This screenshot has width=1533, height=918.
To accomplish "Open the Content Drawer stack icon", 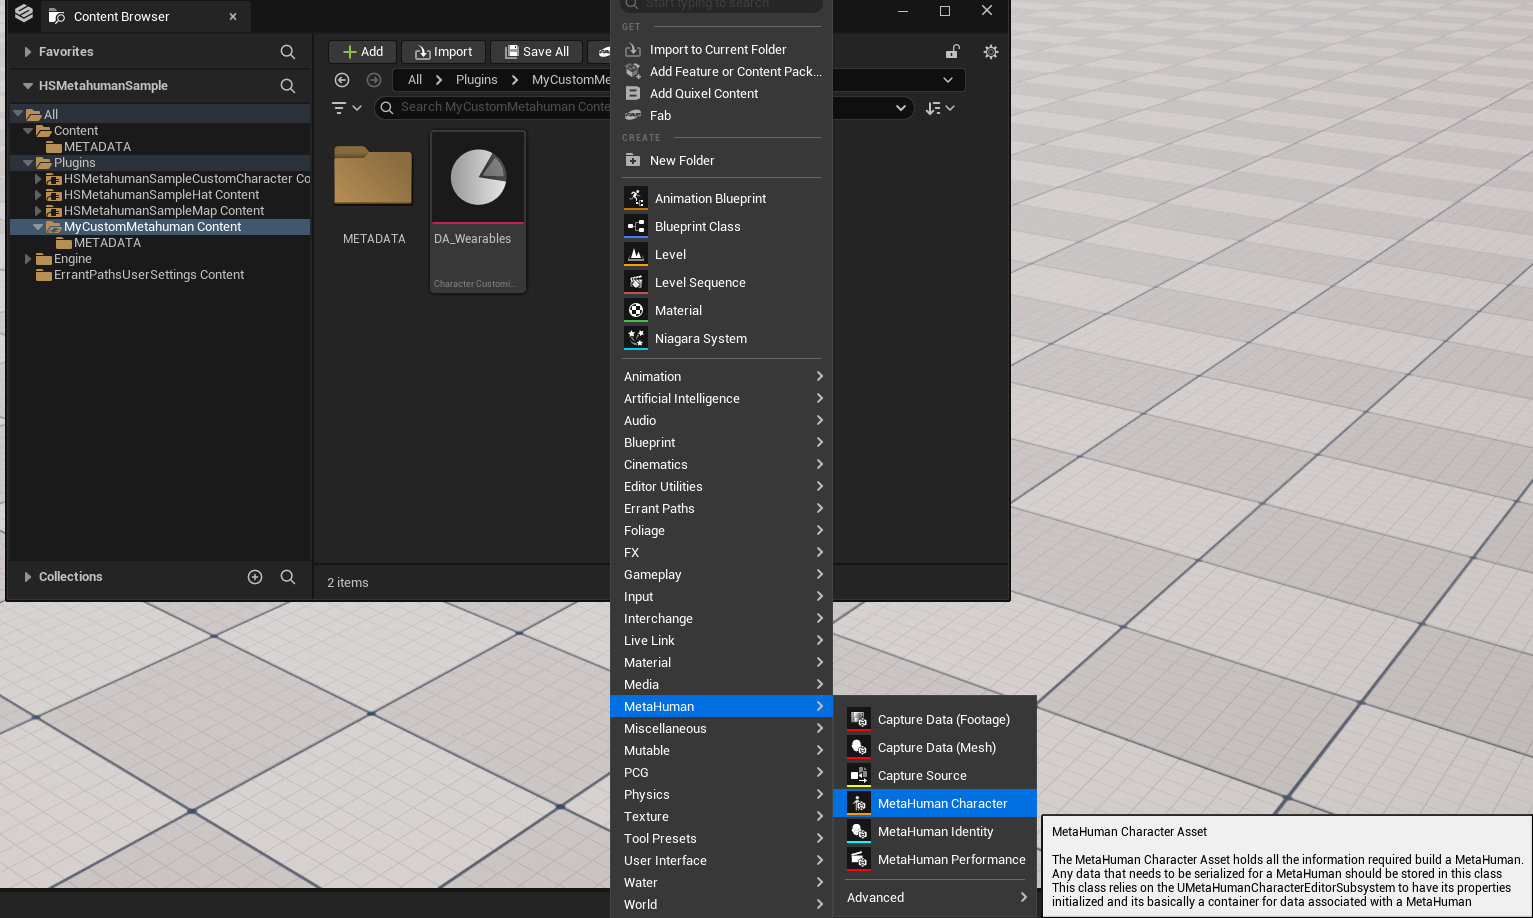I will click(24, 14).
